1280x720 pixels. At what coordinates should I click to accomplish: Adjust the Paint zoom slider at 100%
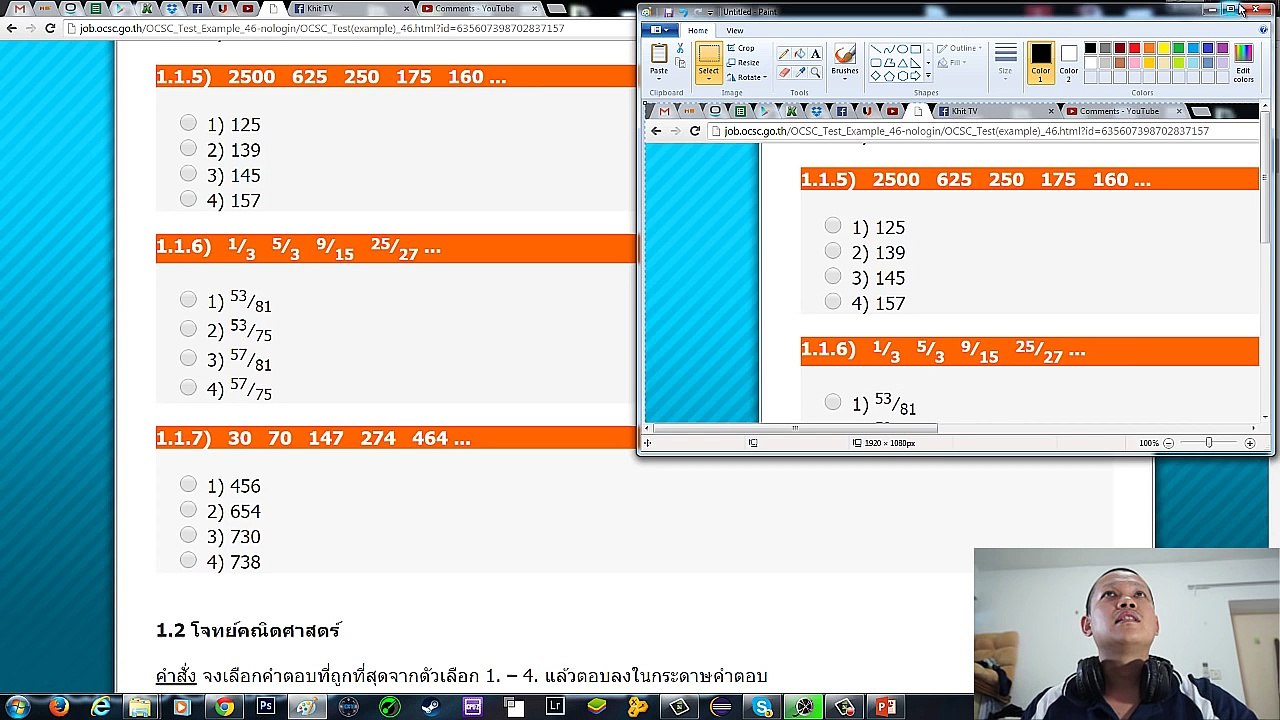[1209, 443]
